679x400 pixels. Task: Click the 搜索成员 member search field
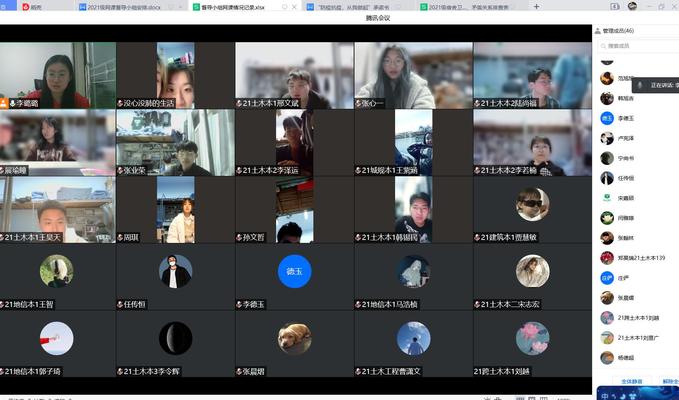(x=638, y=46)
